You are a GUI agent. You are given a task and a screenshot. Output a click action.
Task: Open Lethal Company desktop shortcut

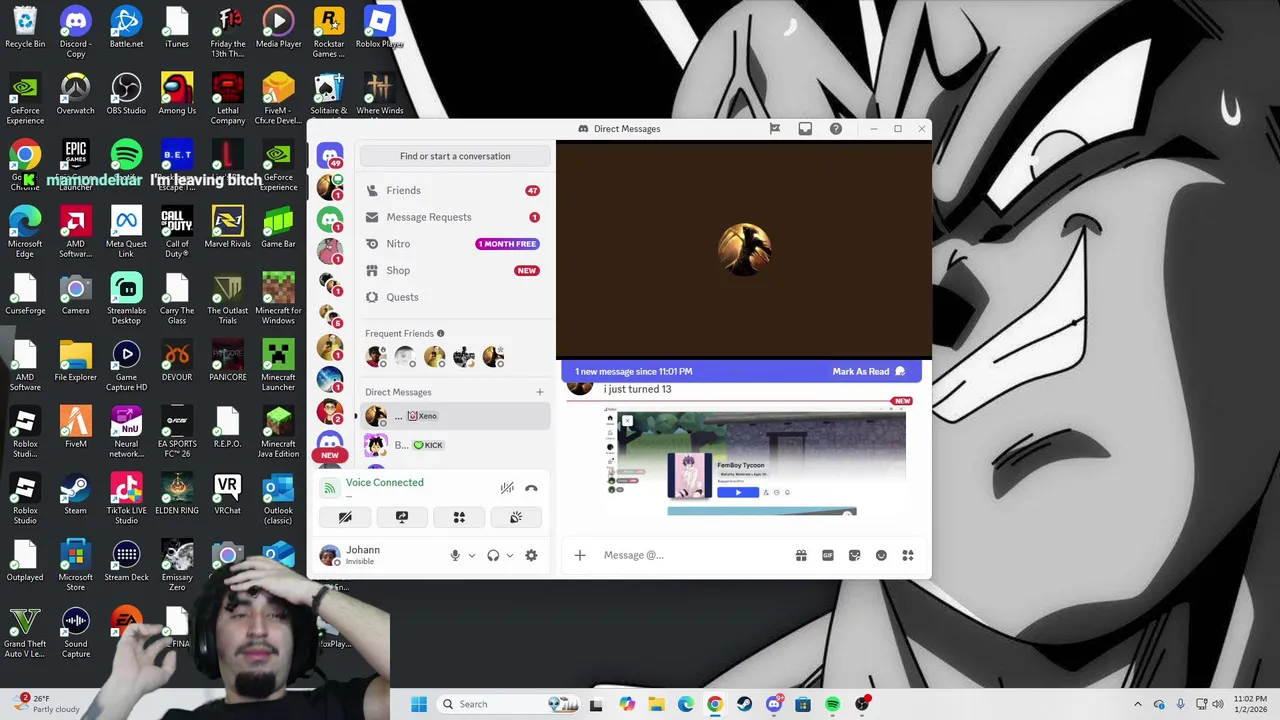click(x=227, y=99)
